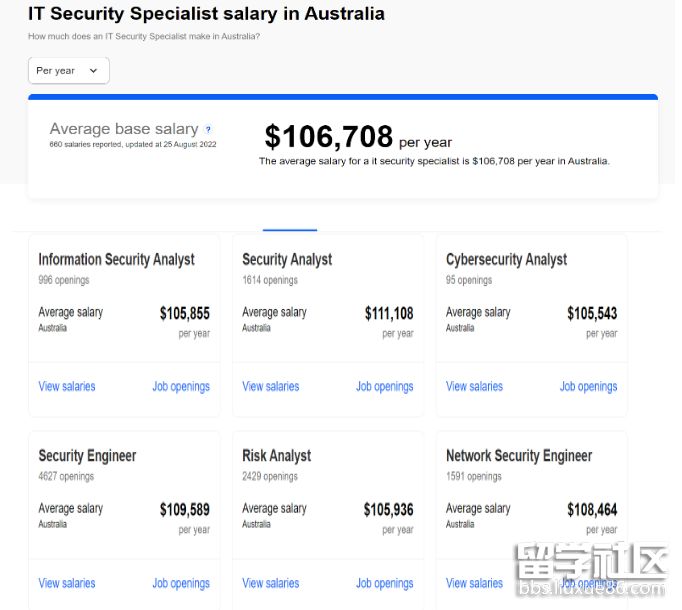View salaries for Network Security Engineer
The height and width of the screenshot is (610, 682).
[x=475, y=583]
